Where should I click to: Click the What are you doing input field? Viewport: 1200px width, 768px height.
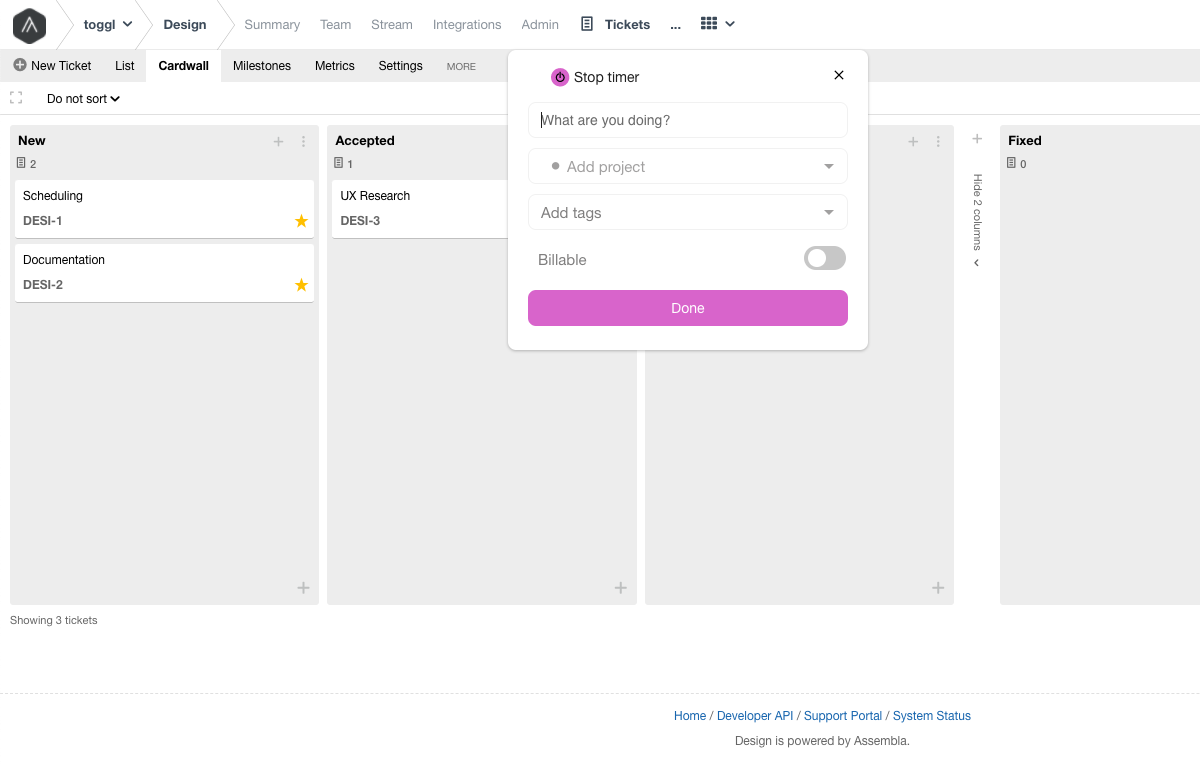coord(687,120)
